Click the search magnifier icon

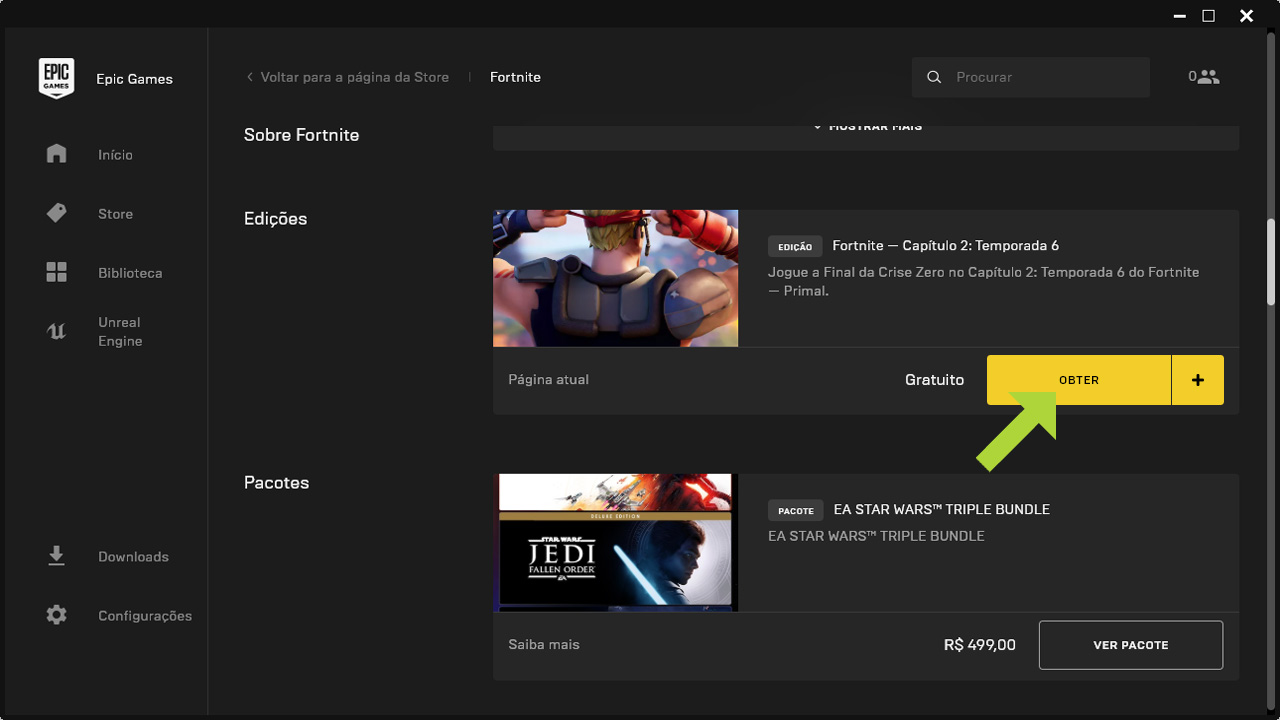pyautogui.click(x=934, y=77)
